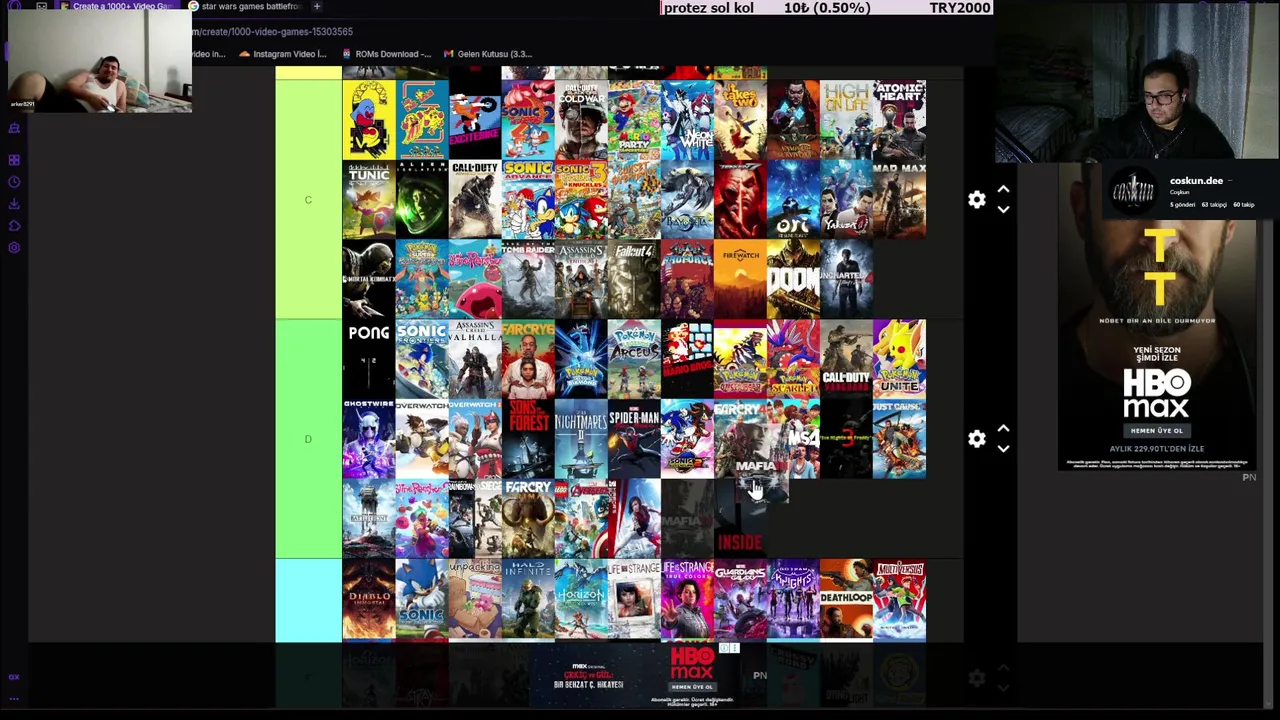Click 'HEMEN ÜYE OL' on right HBO Max ad
The height and width of the screenshot is (720, 1280).
point(1156,430)
